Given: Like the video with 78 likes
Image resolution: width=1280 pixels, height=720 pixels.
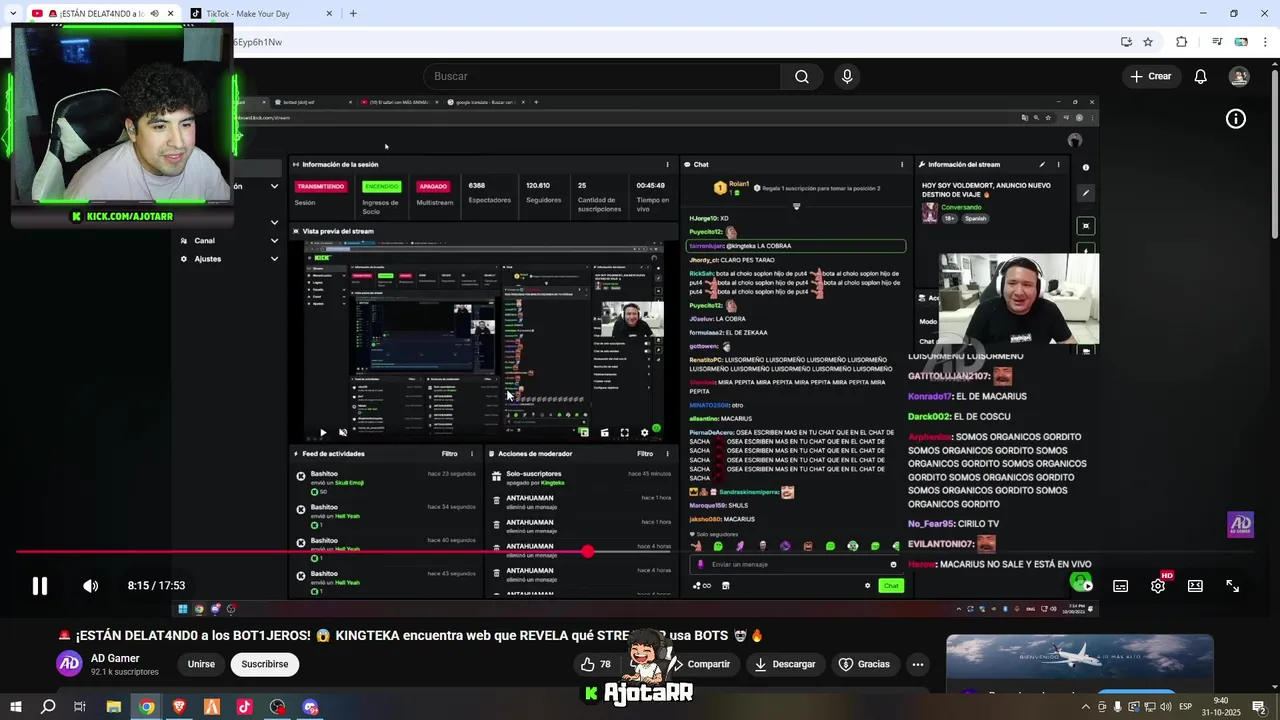Looking at the screenshot, I should click(596, 664).
